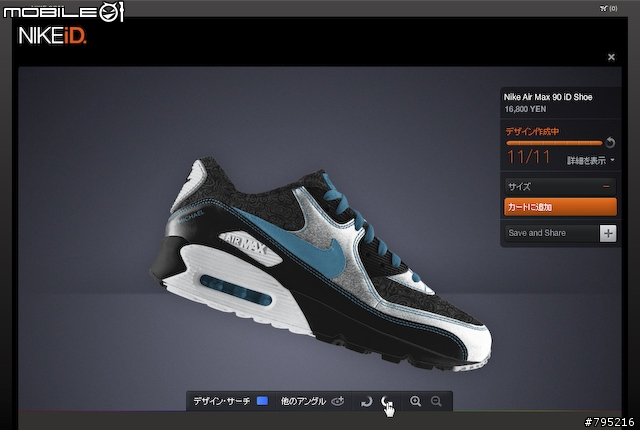
Task: Reset the design with the undo arrow icon
Action: (x=610, y=142)
